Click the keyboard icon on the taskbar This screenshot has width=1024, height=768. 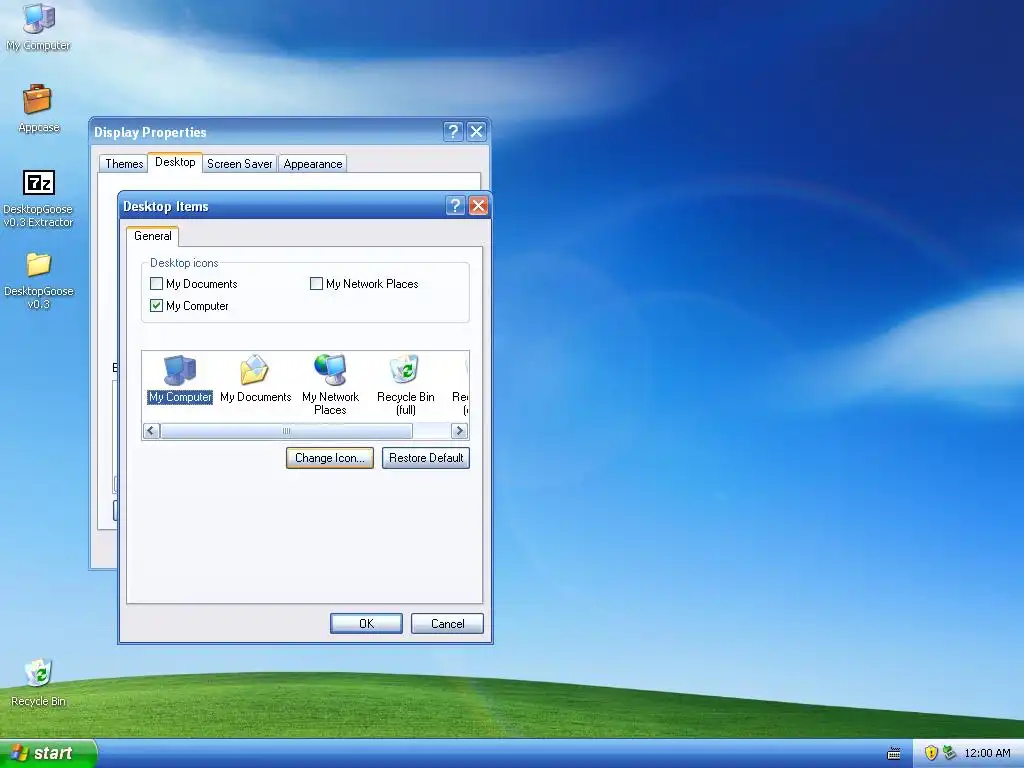point(894,754)
